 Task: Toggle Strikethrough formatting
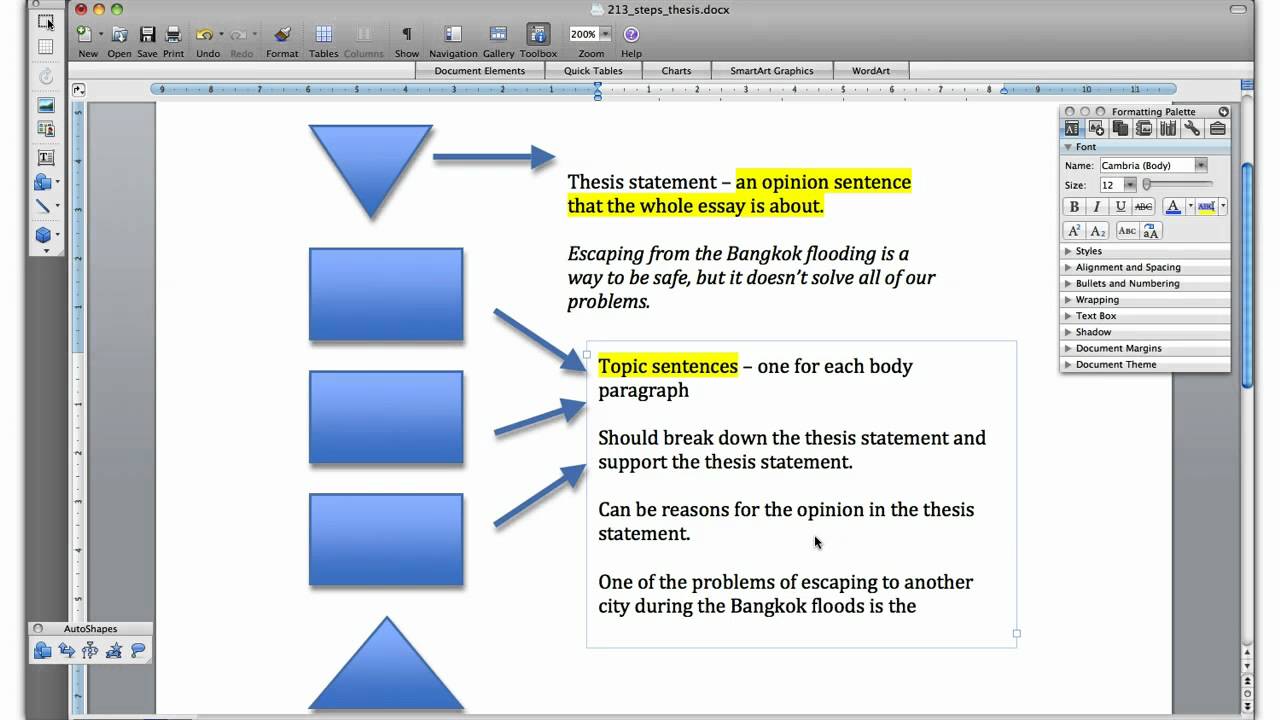pos(1144,207)
